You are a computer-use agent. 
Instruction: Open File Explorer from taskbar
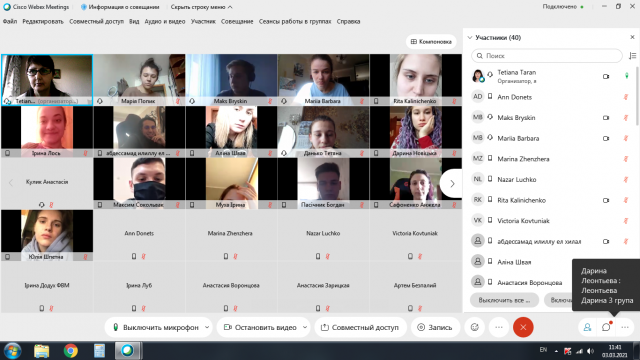pos(42,351)
